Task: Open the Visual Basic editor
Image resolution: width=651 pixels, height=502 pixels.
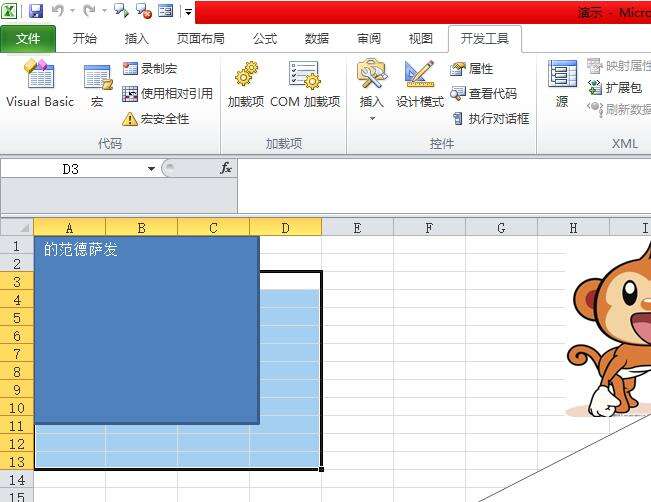Action: tap(40, 84)
